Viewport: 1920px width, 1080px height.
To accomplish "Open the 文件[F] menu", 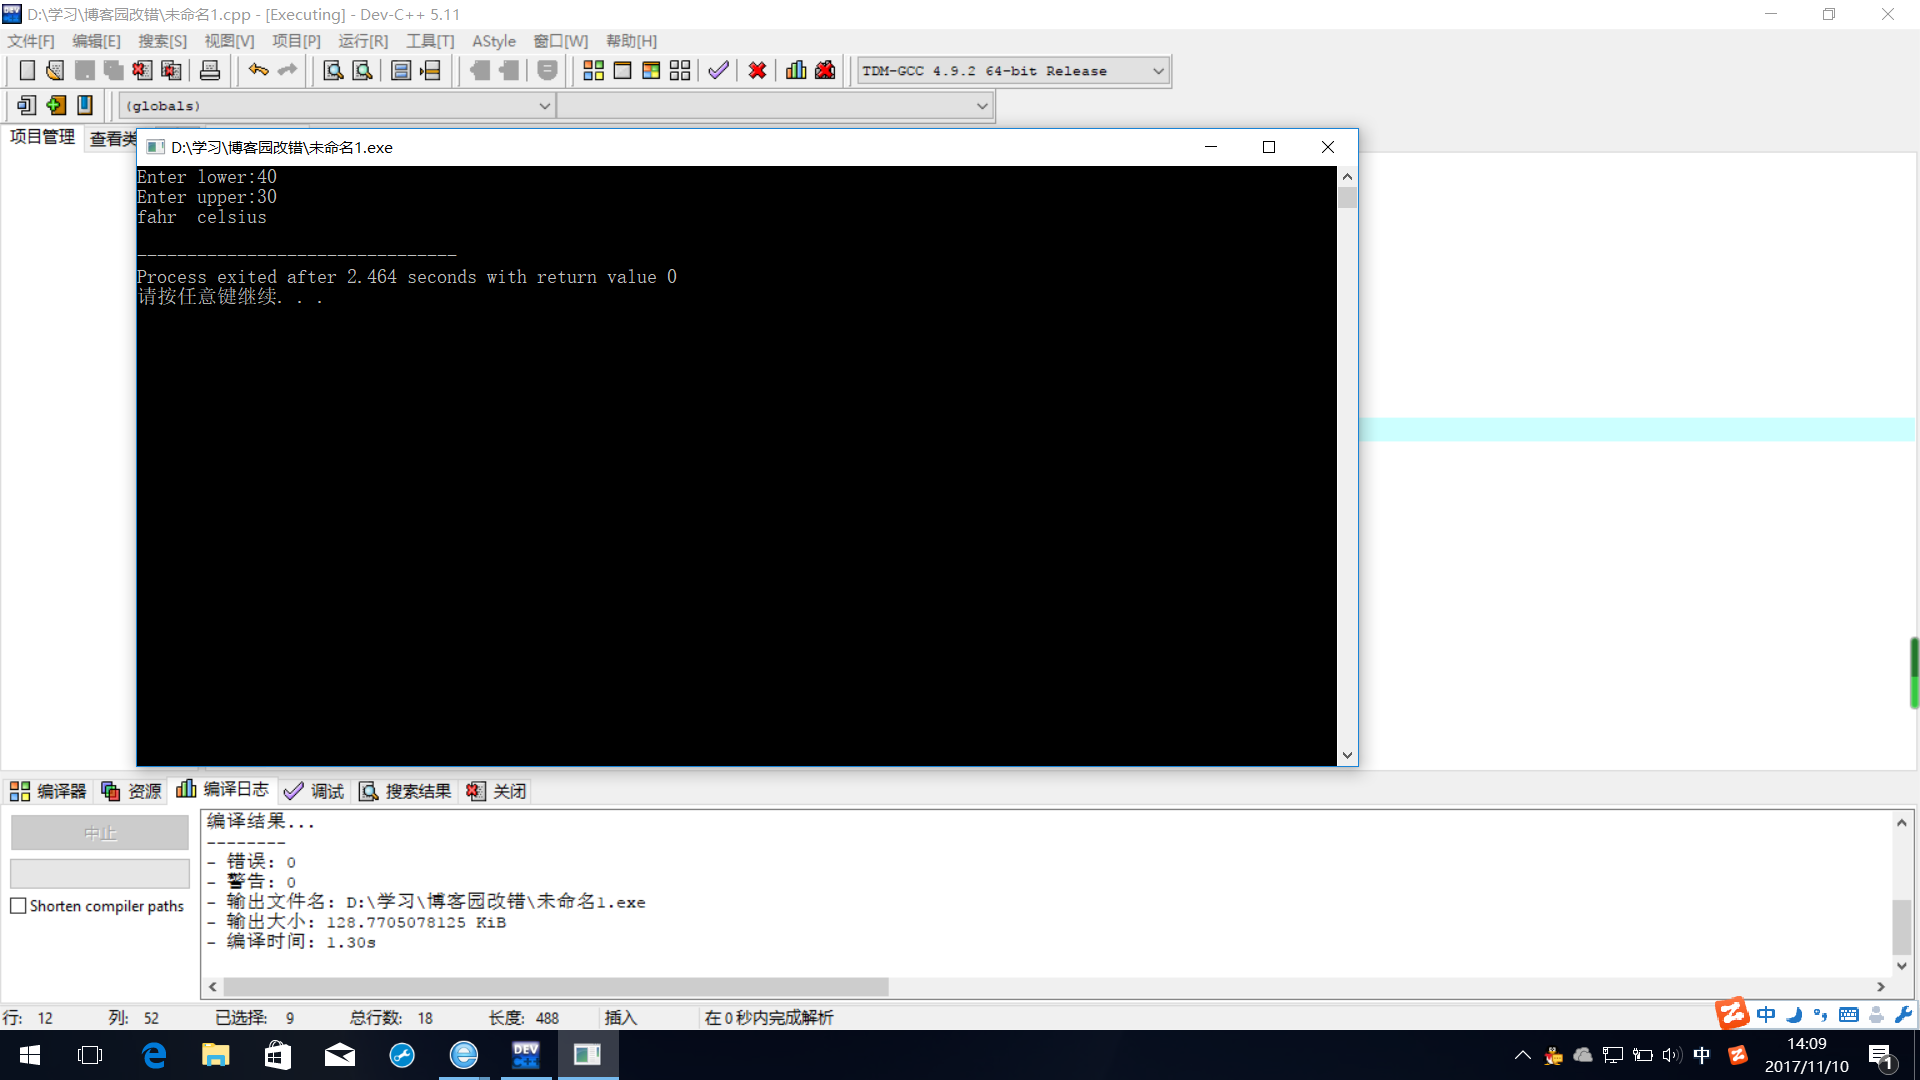I will [31, 41].
